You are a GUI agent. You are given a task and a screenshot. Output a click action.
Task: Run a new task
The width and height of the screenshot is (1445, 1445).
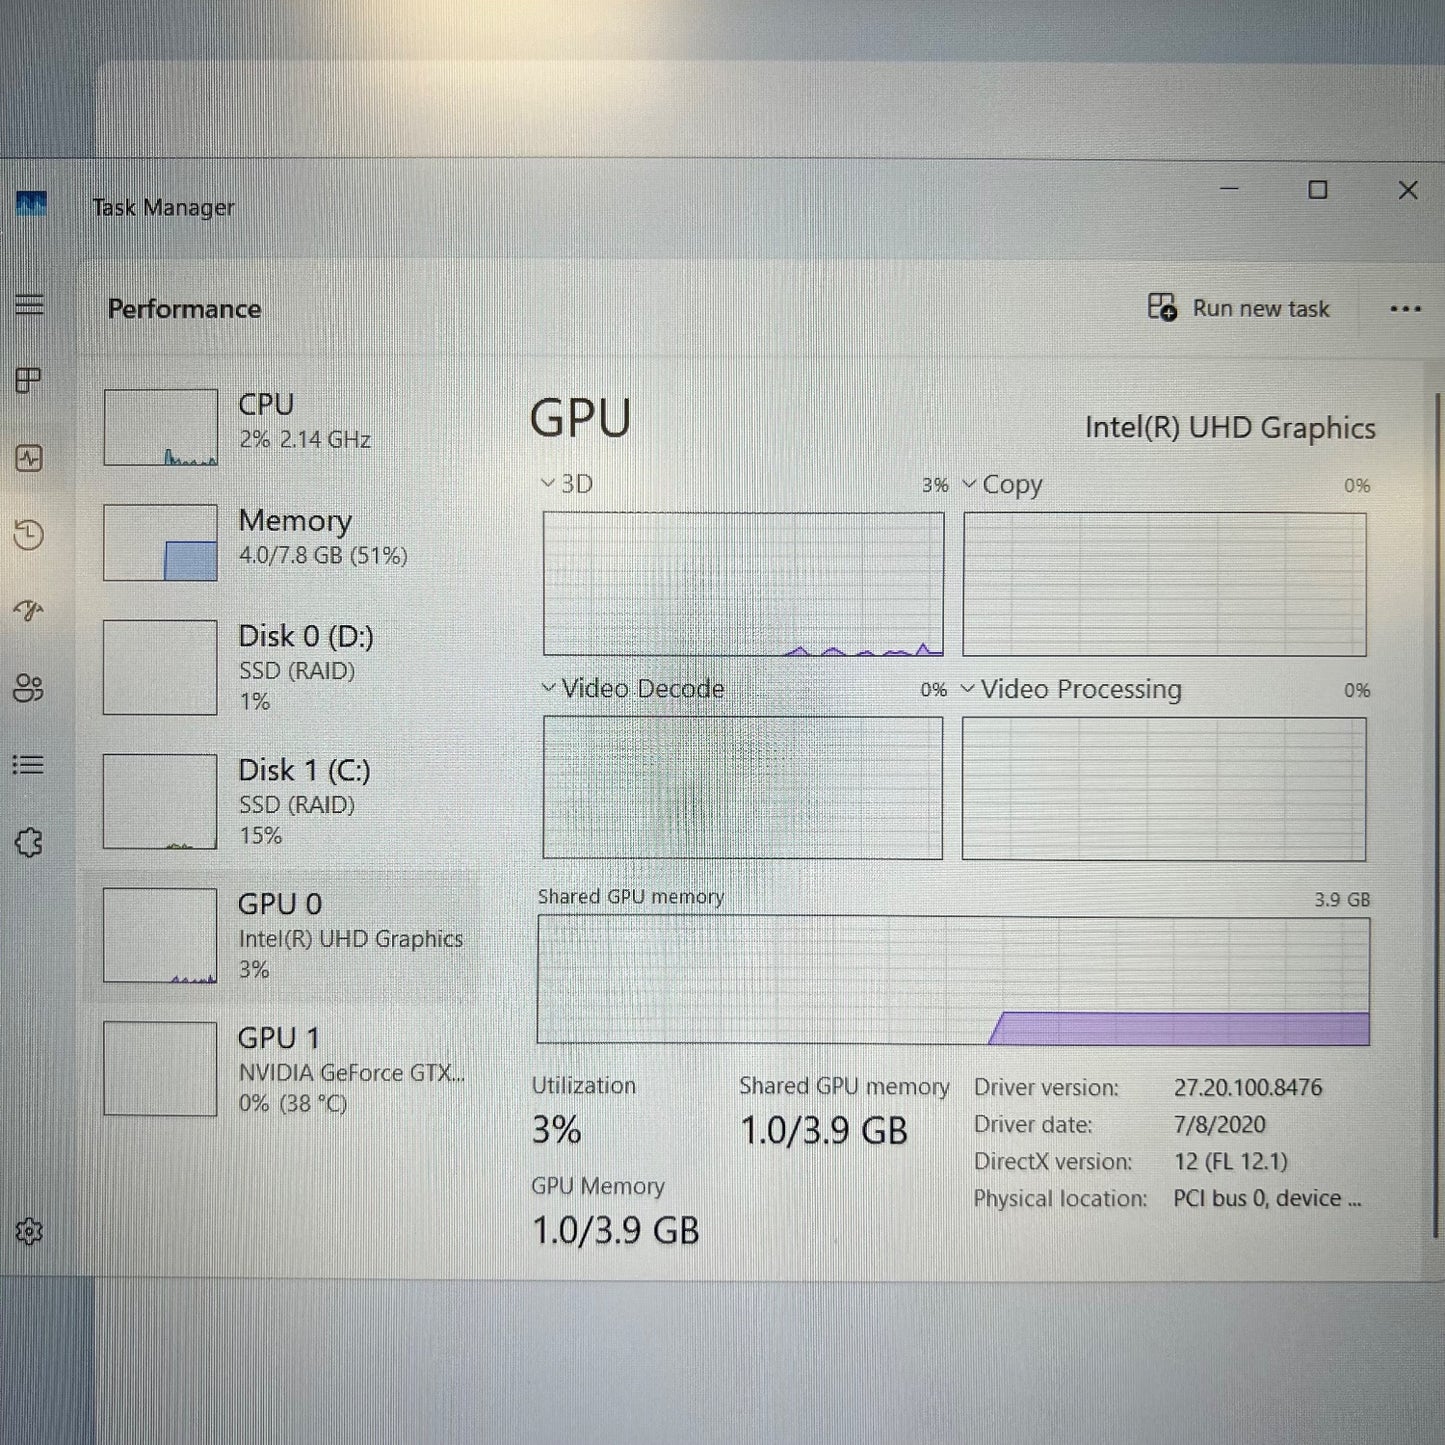point(1240,308)
